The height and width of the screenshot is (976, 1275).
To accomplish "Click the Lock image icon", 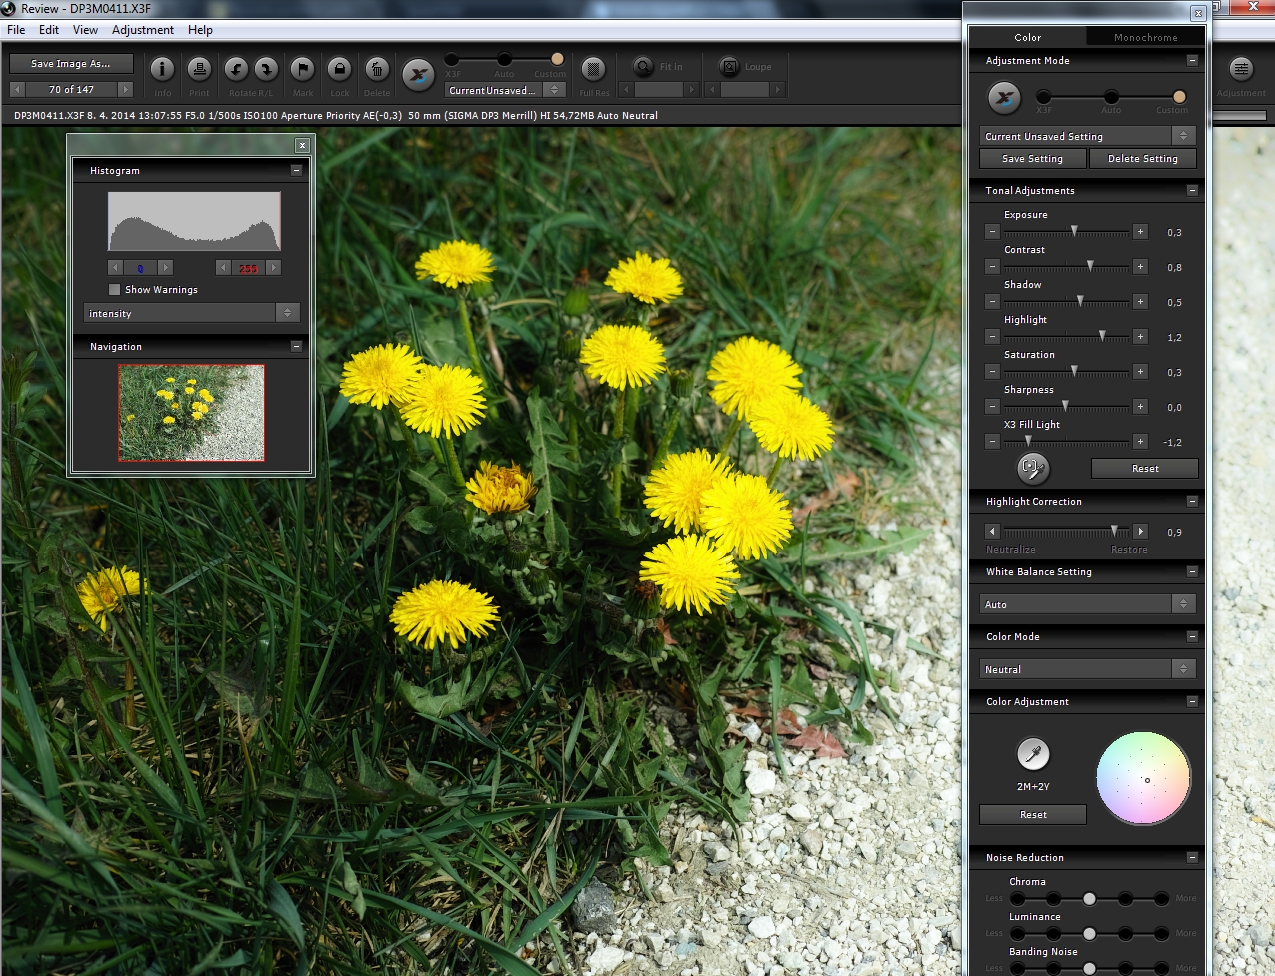I will click(x=340, y=70).
